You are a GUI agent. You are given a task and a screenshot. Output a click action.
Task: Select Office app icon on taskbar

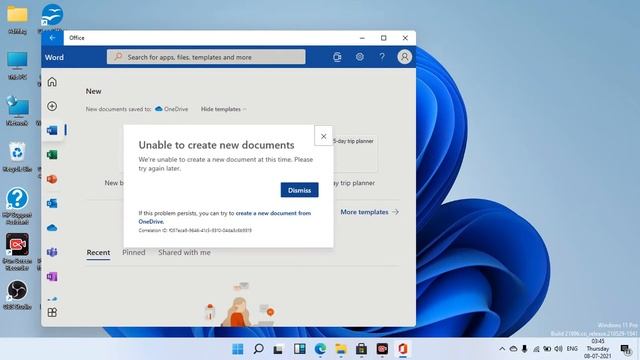pyautogui.click(x=403, y=349)
